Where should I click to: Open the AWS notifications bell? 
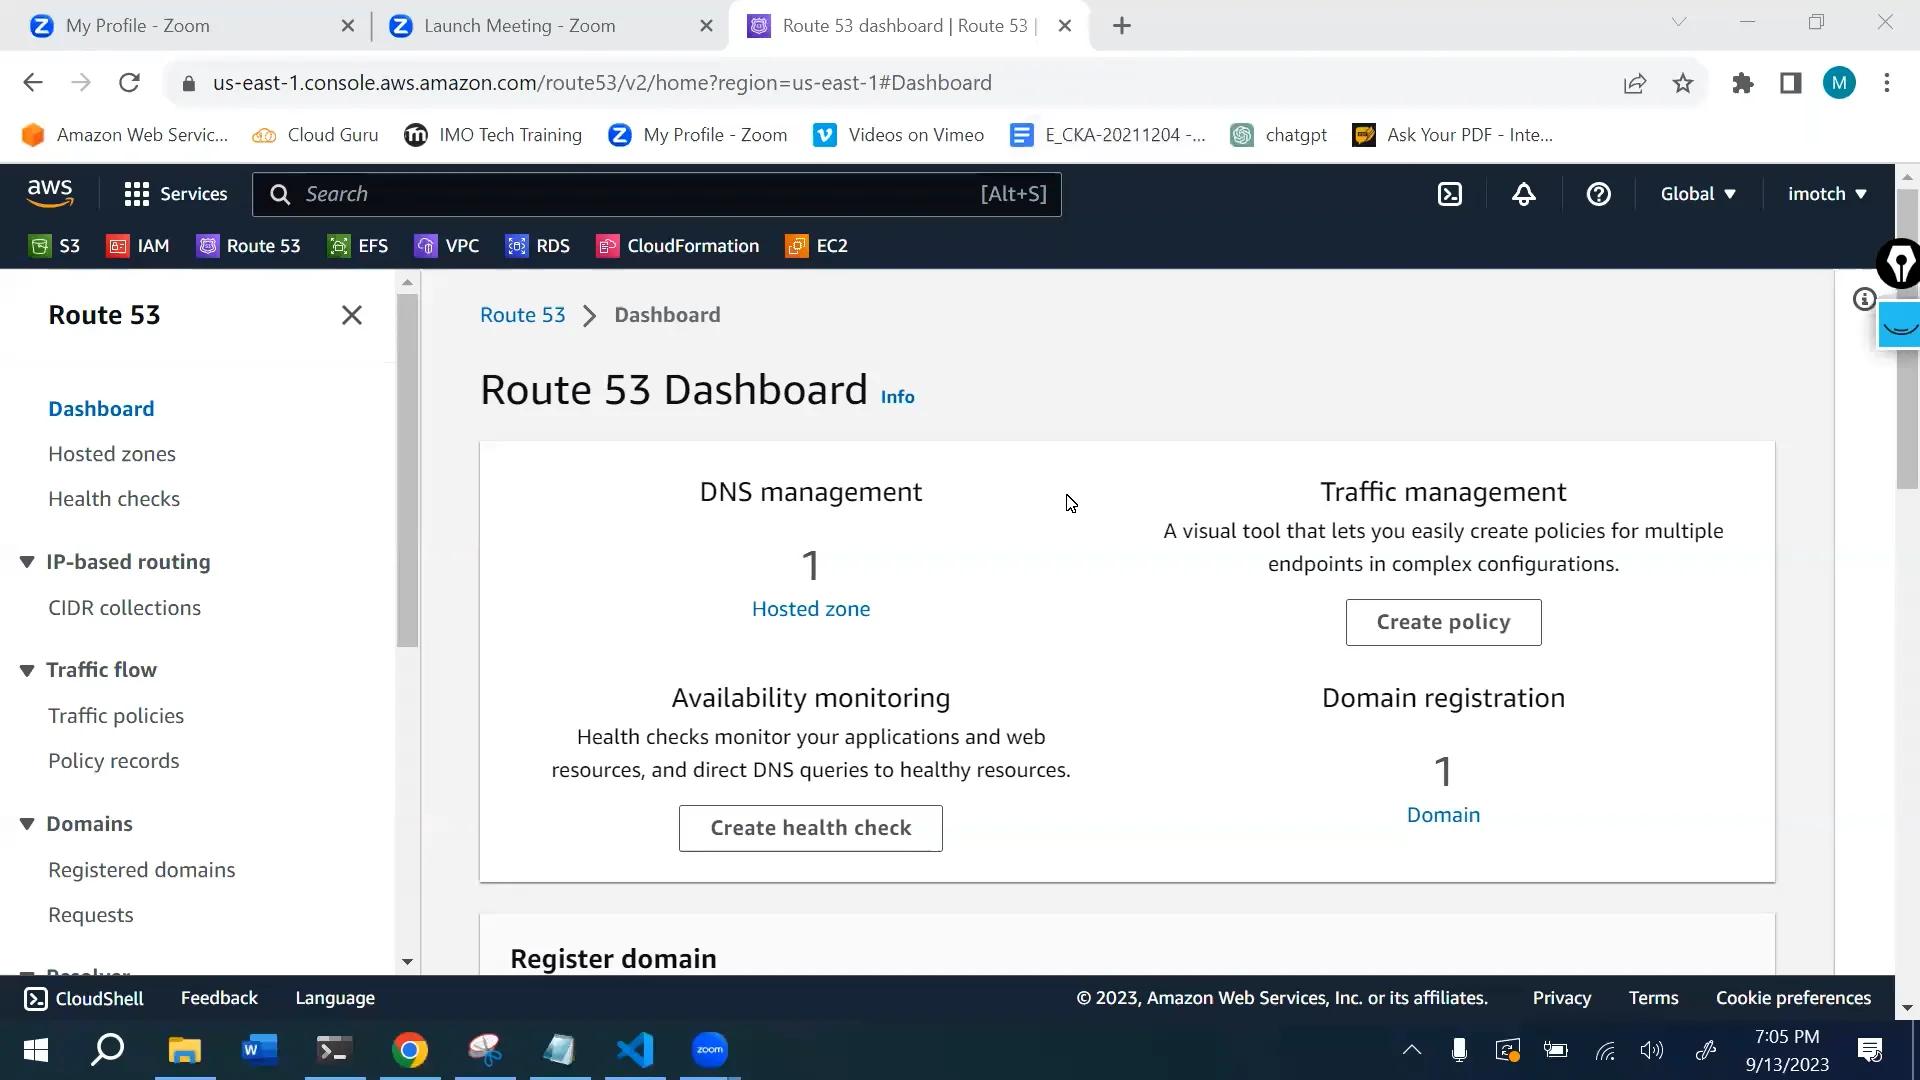[1523, 194]
